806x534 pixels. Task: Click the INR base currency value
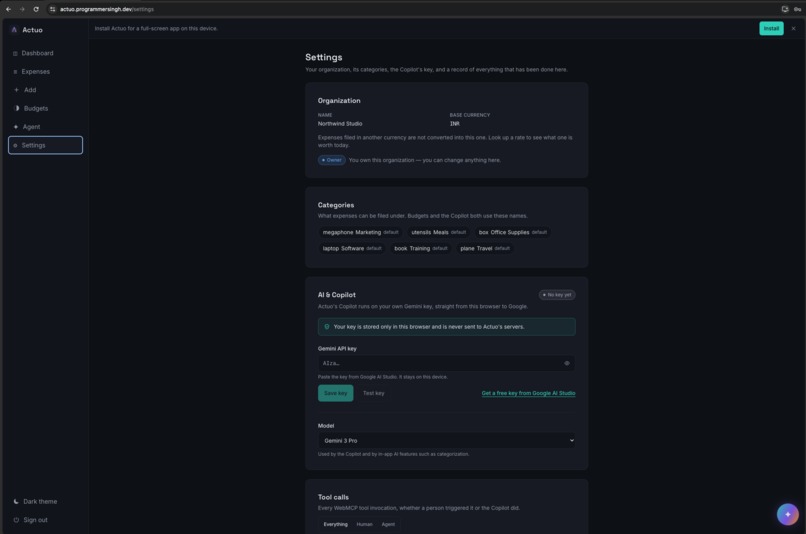454,124
